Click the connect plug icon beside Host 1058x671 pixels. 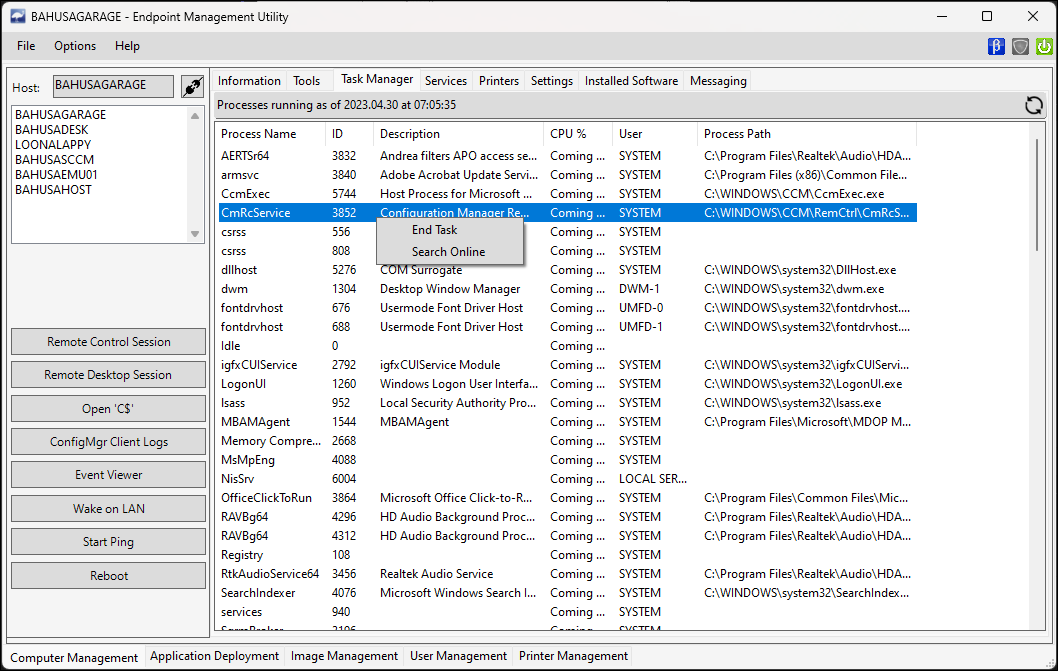pyautogui.click(x=192, y=86)
